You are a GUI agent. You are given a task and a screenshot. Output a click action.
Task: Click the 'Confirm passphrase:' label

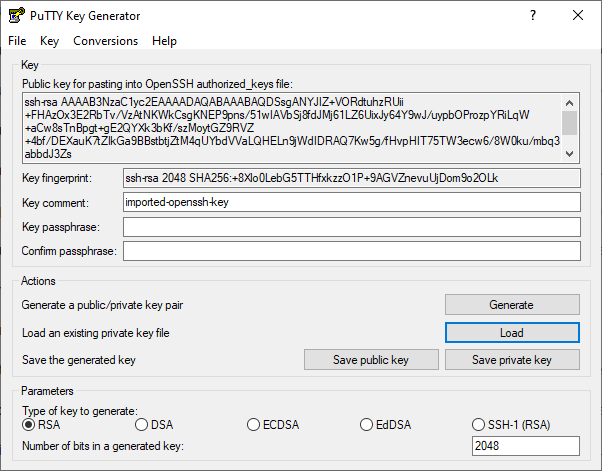coord(69,251)
